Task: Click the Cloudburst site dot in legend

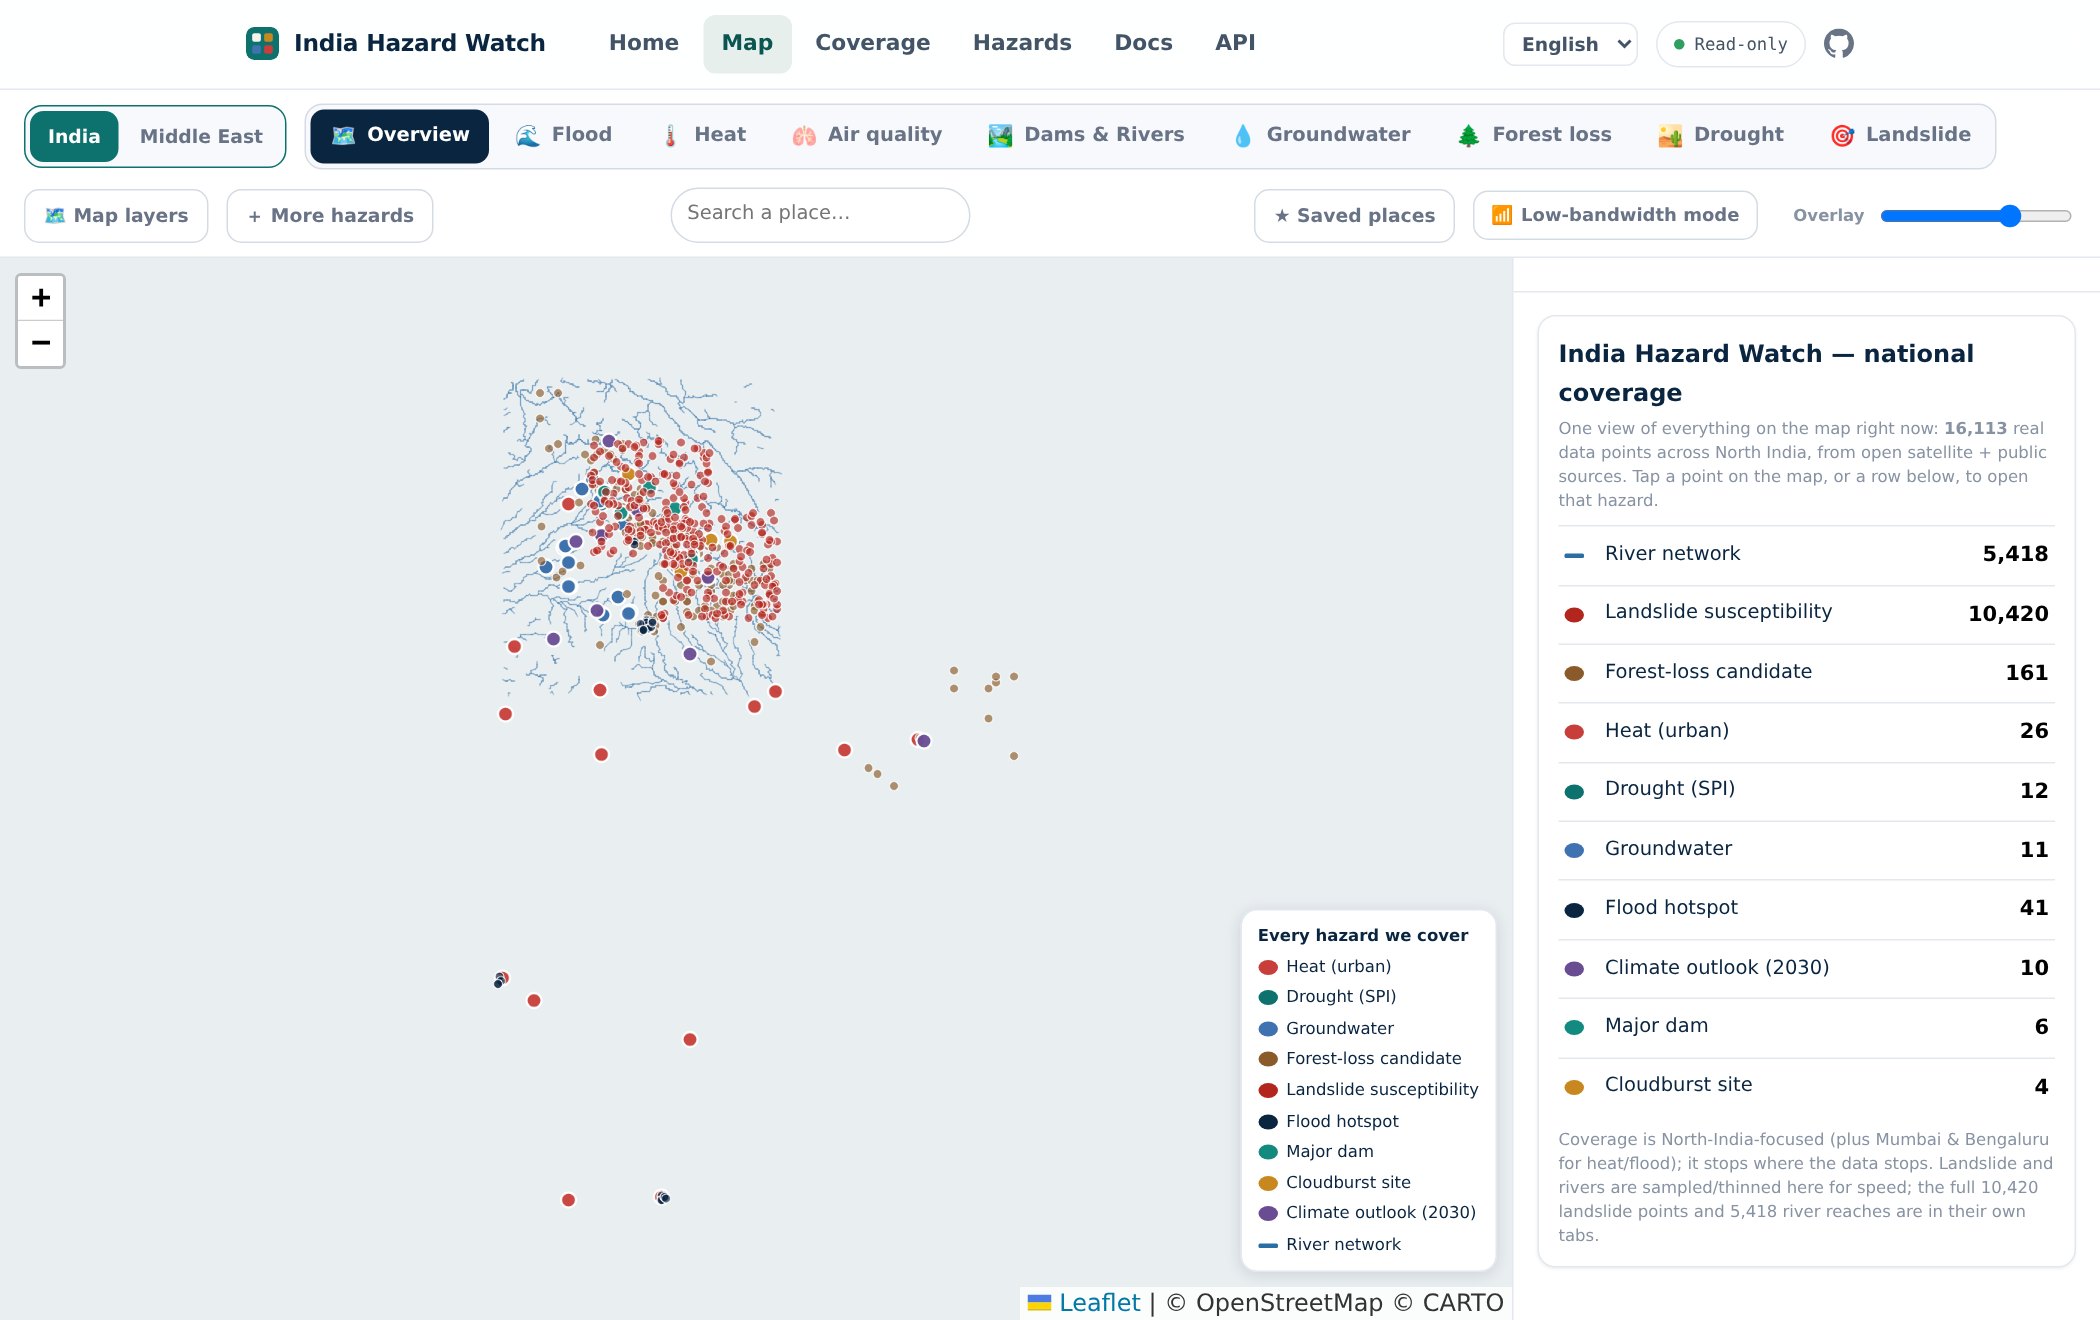Action: [x=1268, y=1183]
